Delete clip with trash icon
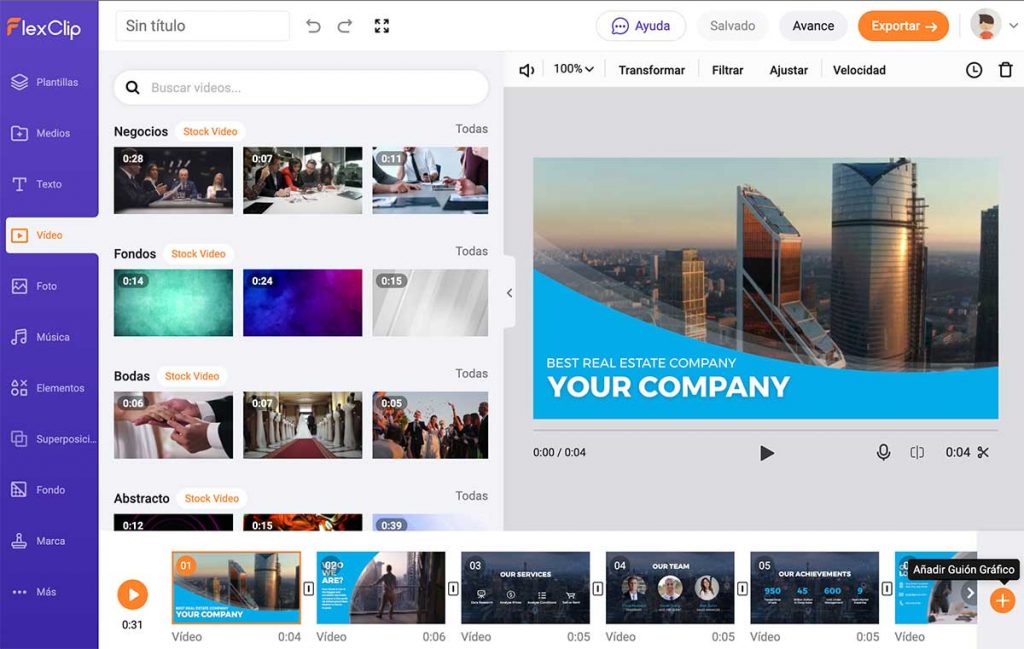 coord(1005,70)
